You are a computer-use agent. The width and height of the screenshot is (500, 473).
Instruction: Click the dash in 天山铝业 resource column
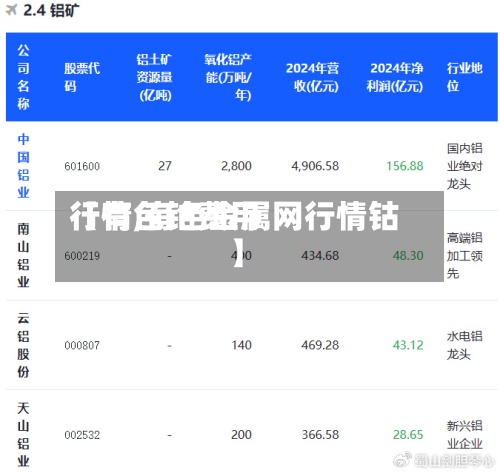click(x=169, y=435)
